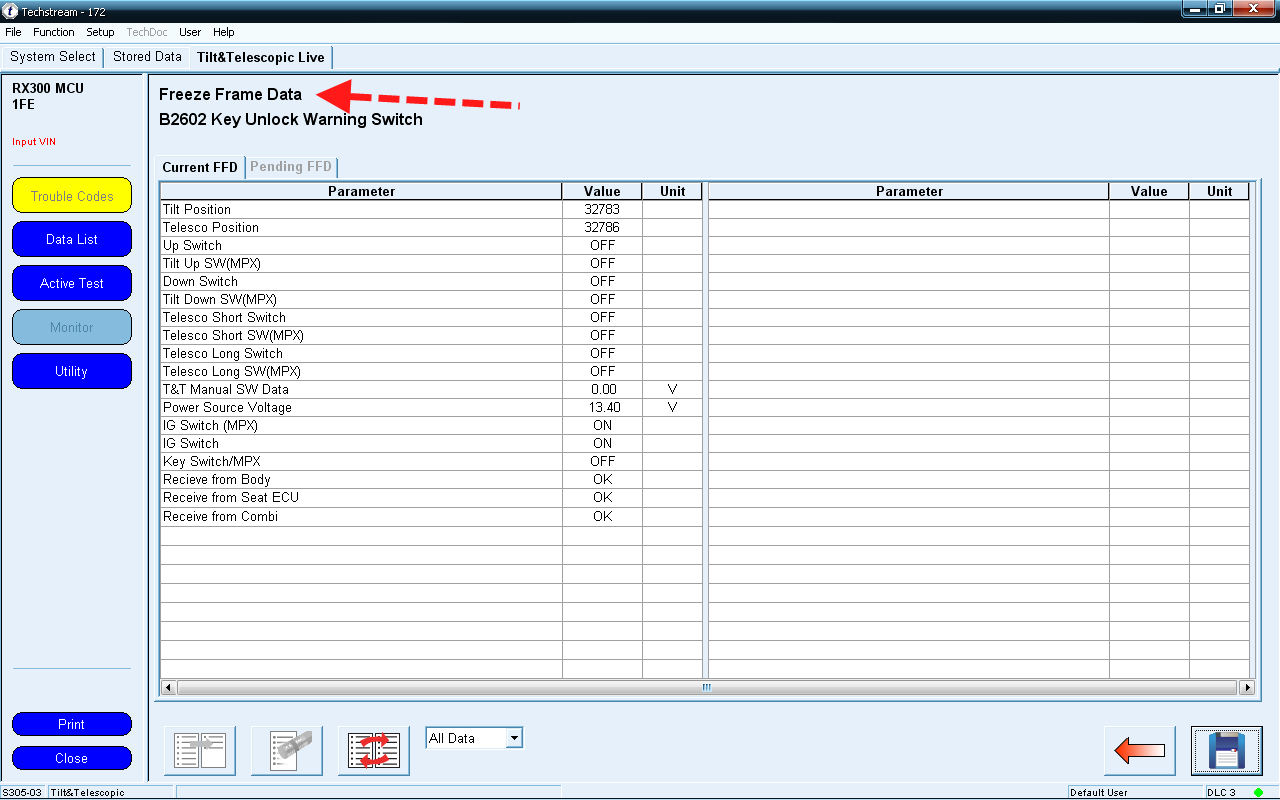
Task: Switch to the Stored Data tab
Action: coord(147,57)
